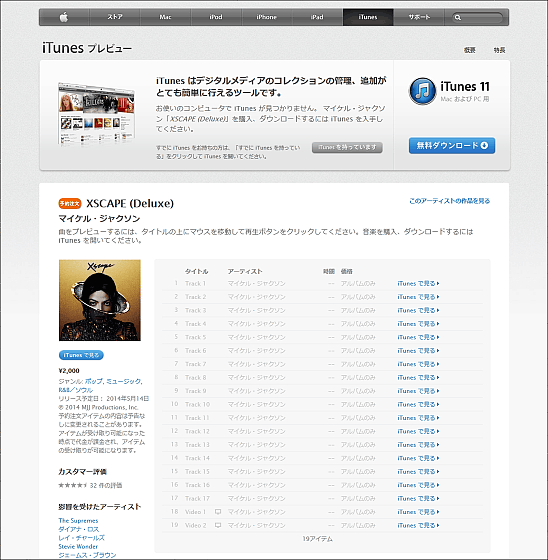Click the magnifier search icon
The width and height of the screenshot is (548, 560).
click(x=458, y=17)
